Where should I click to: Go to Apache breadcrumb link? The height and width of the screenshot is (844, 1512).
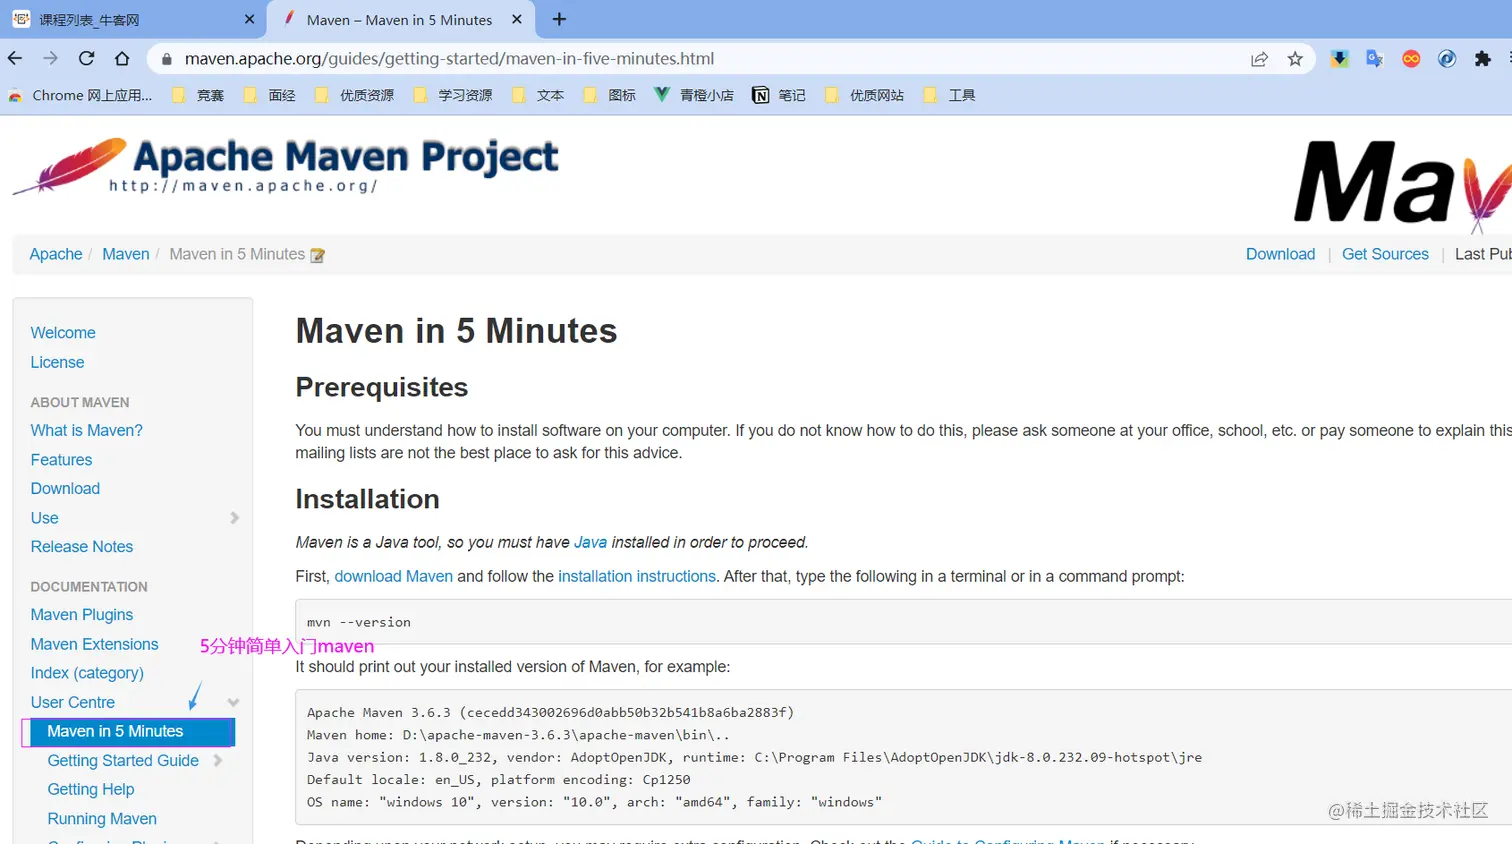click(x=56, y=254)
